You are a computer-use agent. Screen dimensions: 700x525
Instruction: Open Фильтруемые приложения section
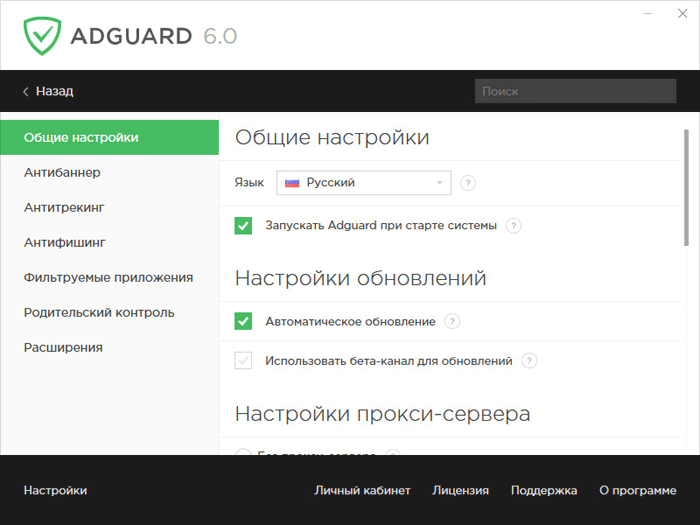(x=108, y=278)
